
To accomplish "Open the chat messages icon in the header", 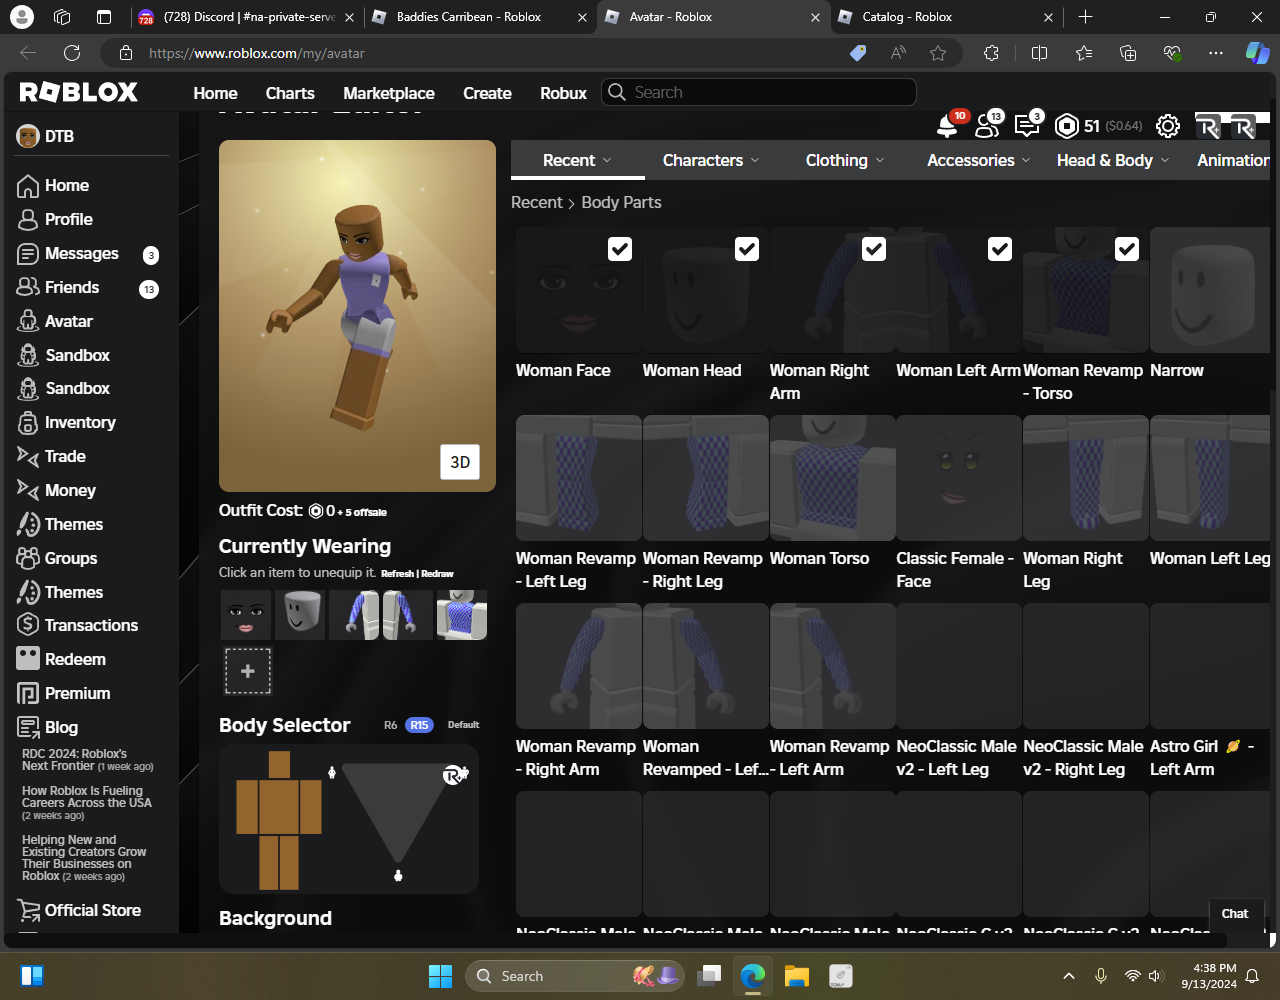I will pyautogui.click(x=1027, y=126).
